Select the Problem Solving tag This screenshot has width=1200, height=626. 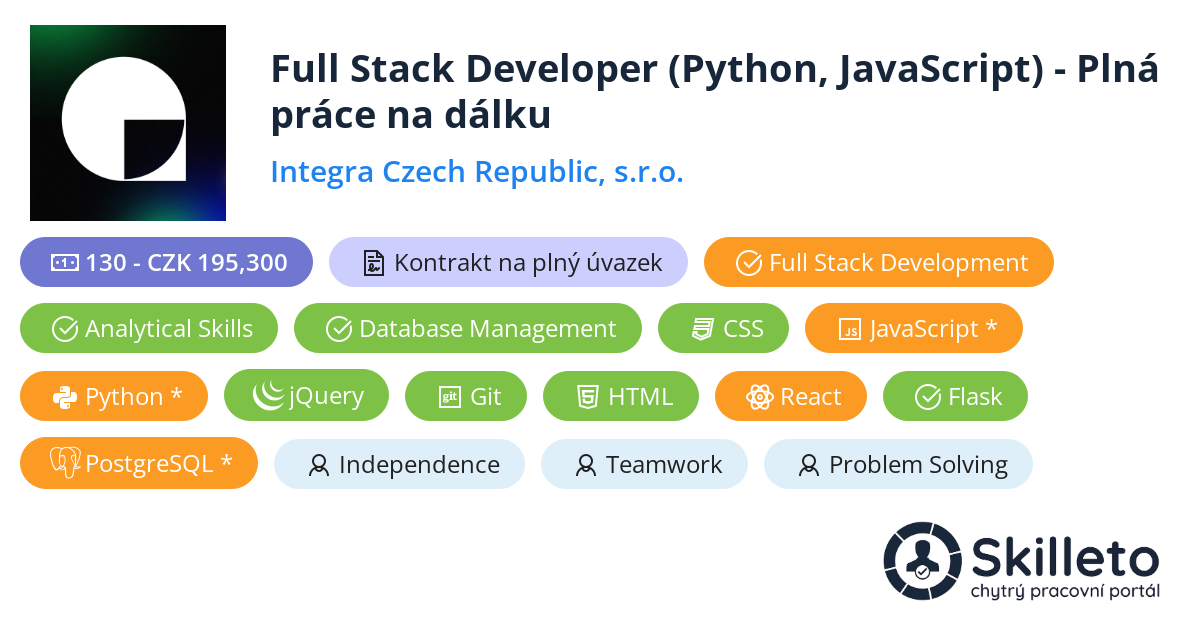click(x=898, y=464)
